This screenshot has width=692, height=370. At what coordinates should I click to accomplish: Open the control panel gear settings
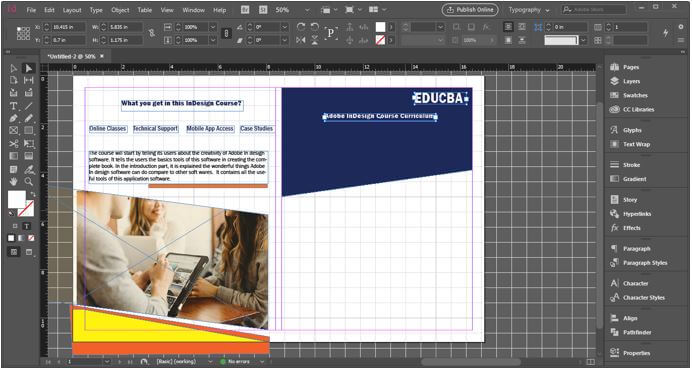[681, 27]
